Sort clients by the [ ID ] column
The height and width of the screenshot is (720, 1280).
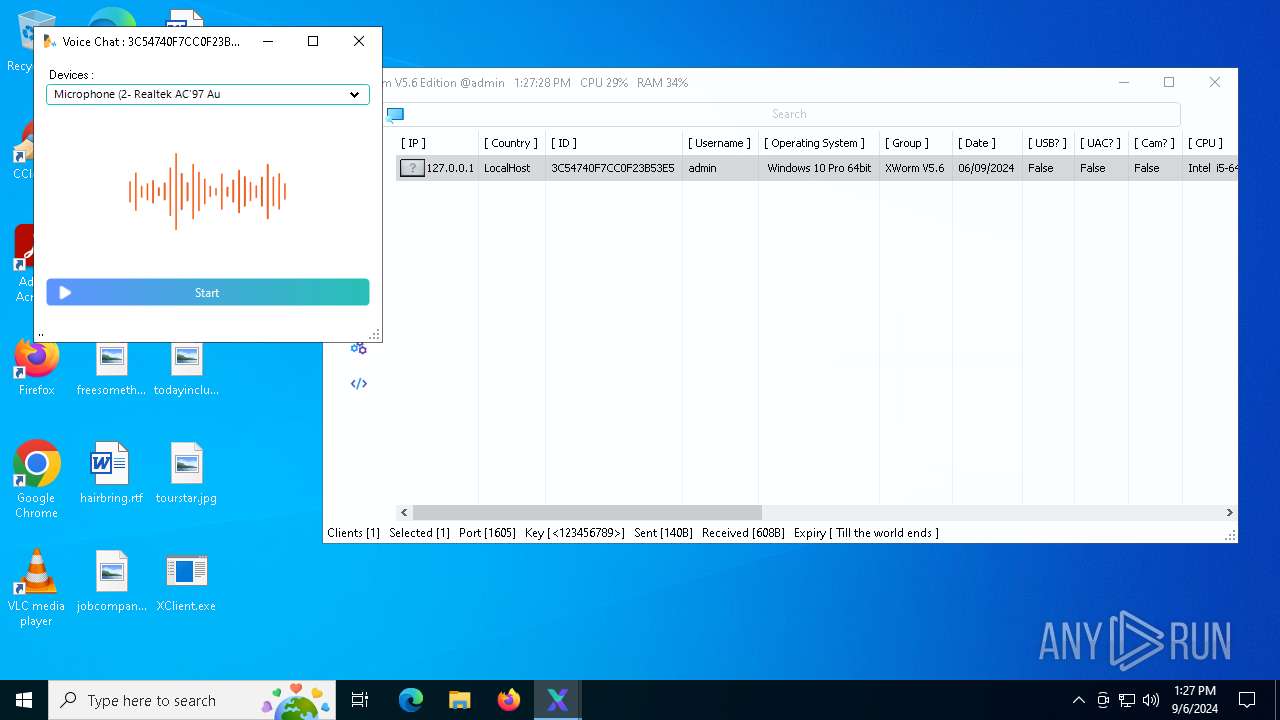point(564,143)
